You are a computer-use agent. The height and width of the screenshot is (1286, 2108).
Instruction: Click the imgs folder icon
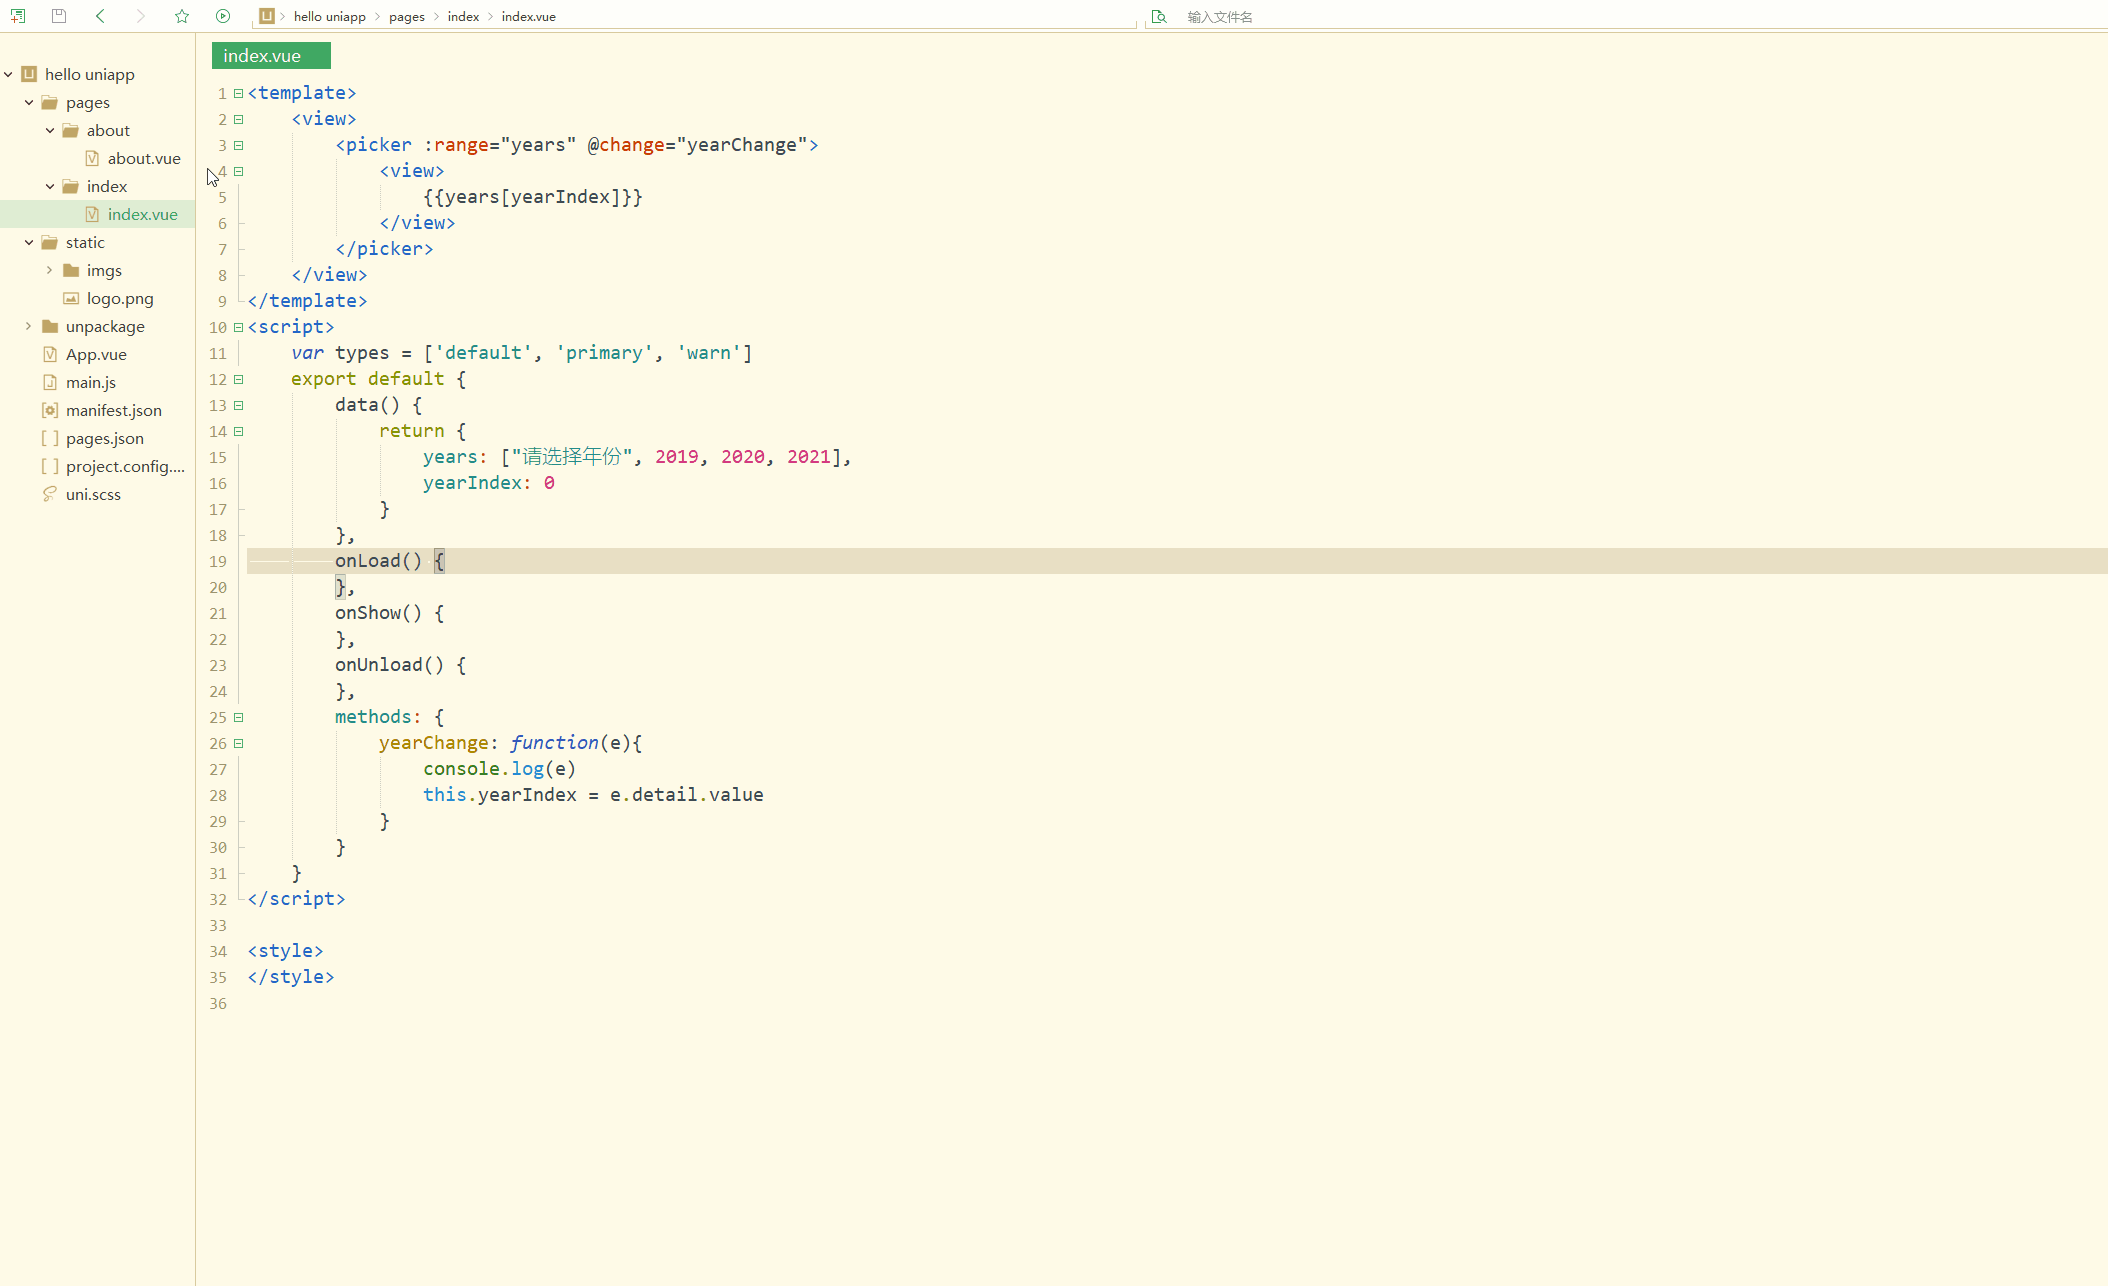tap(71, 270)
